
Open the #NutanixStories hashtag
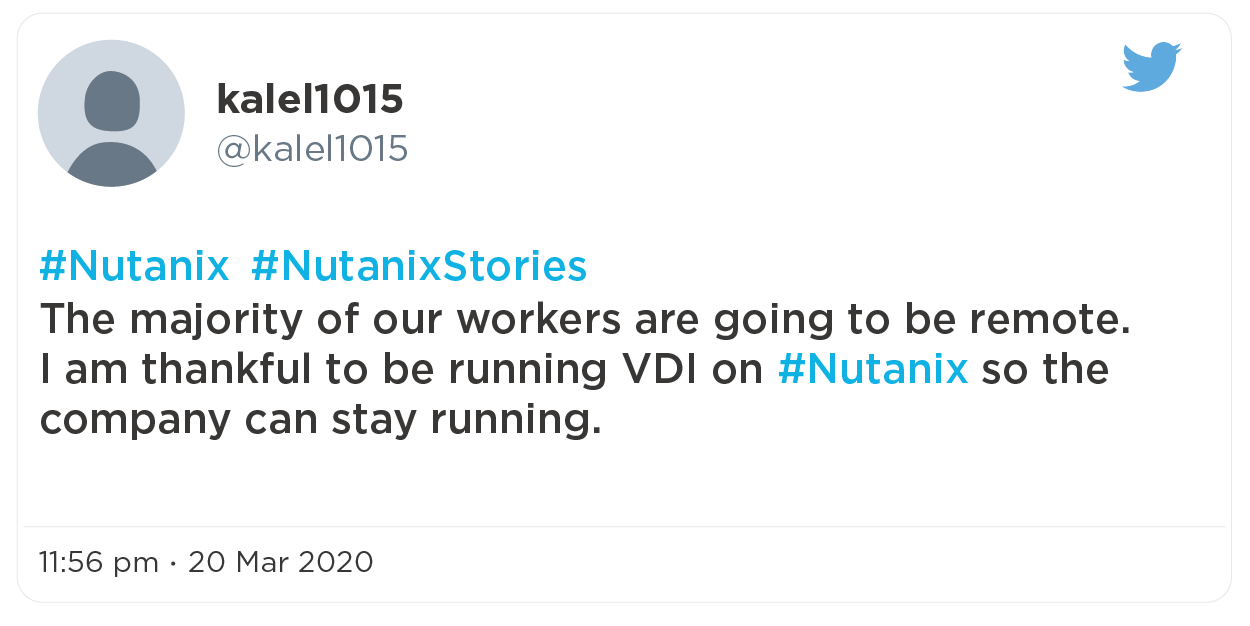pos(419,267)
